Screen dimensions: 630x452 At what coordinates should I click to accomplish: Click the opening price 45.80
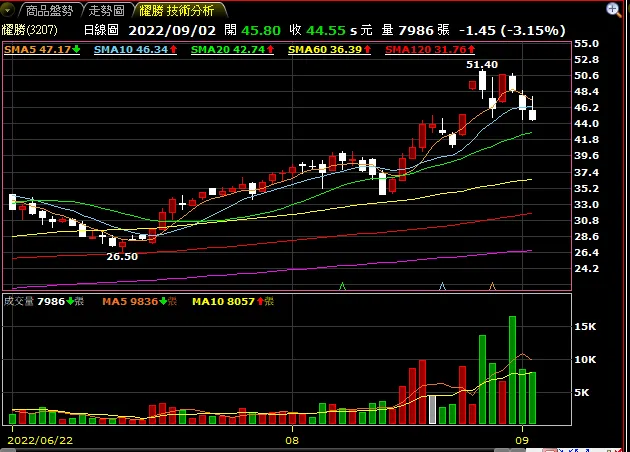click(261, 31)
